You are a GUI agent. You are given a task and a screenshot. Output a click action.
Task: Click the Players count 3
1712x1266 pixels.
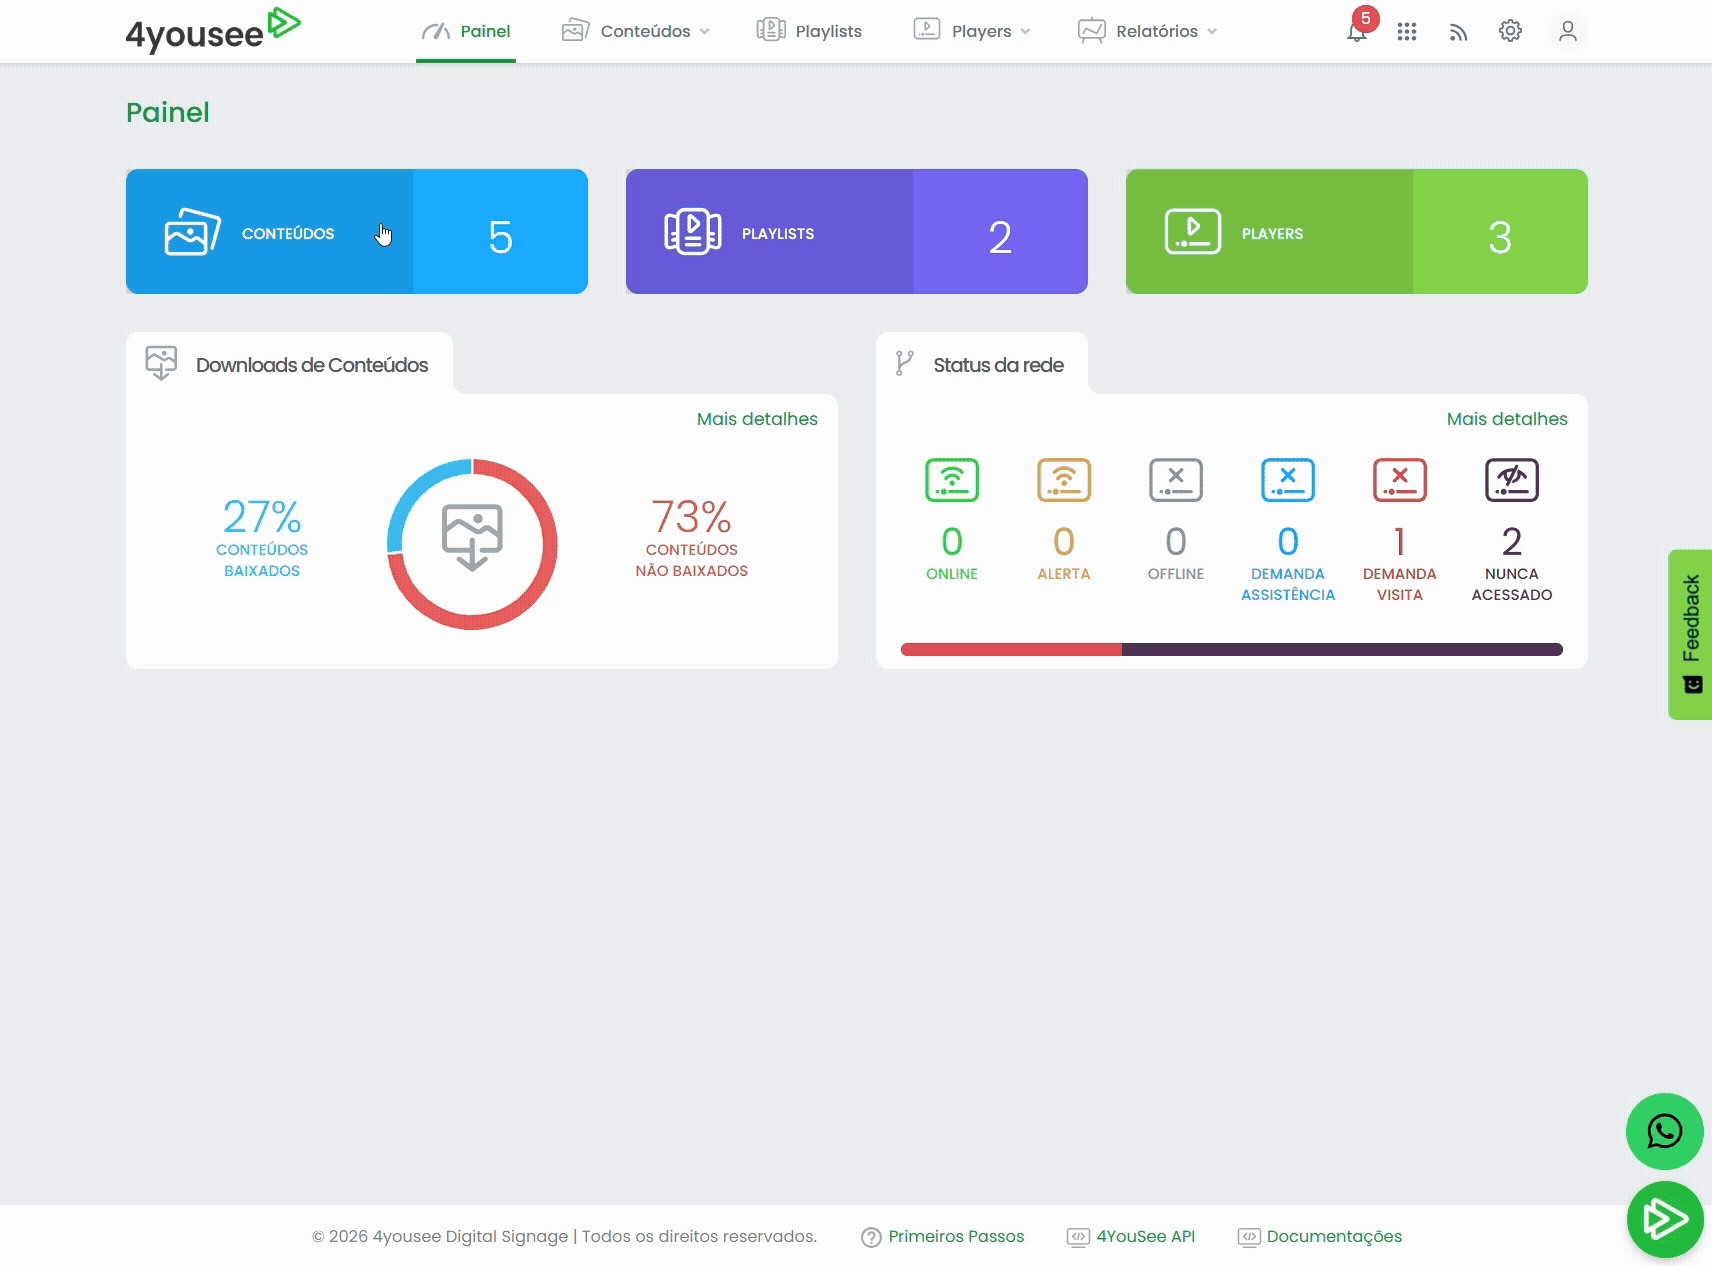tap(1500, 237)
